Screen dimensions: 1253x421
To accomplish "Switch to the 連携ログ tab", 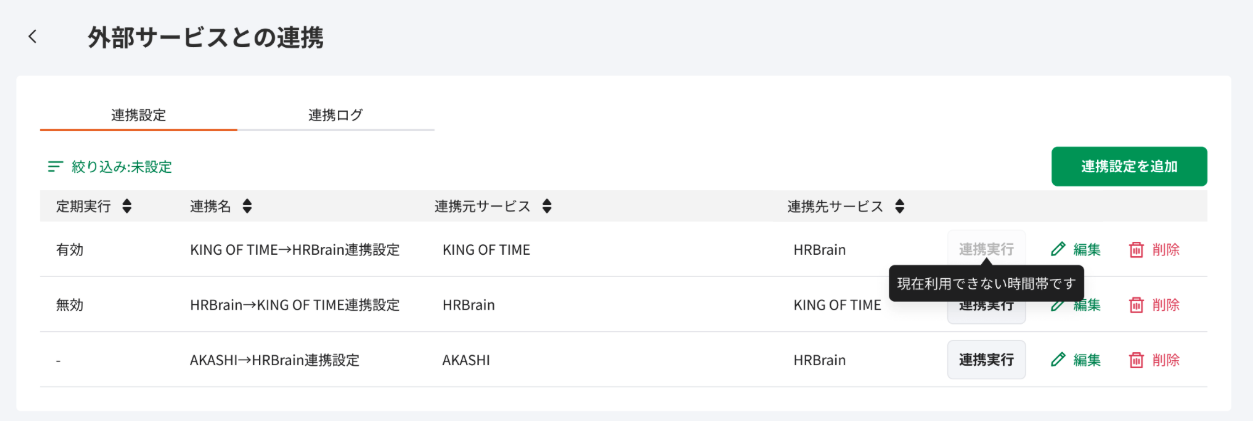I will tap(336, 115).
